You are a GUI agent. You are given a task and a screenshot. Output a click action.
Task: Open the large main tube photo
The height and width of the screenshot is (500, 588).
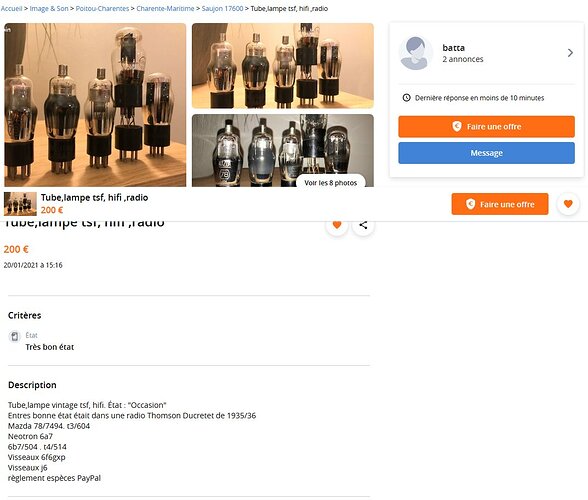click(95, 105)
